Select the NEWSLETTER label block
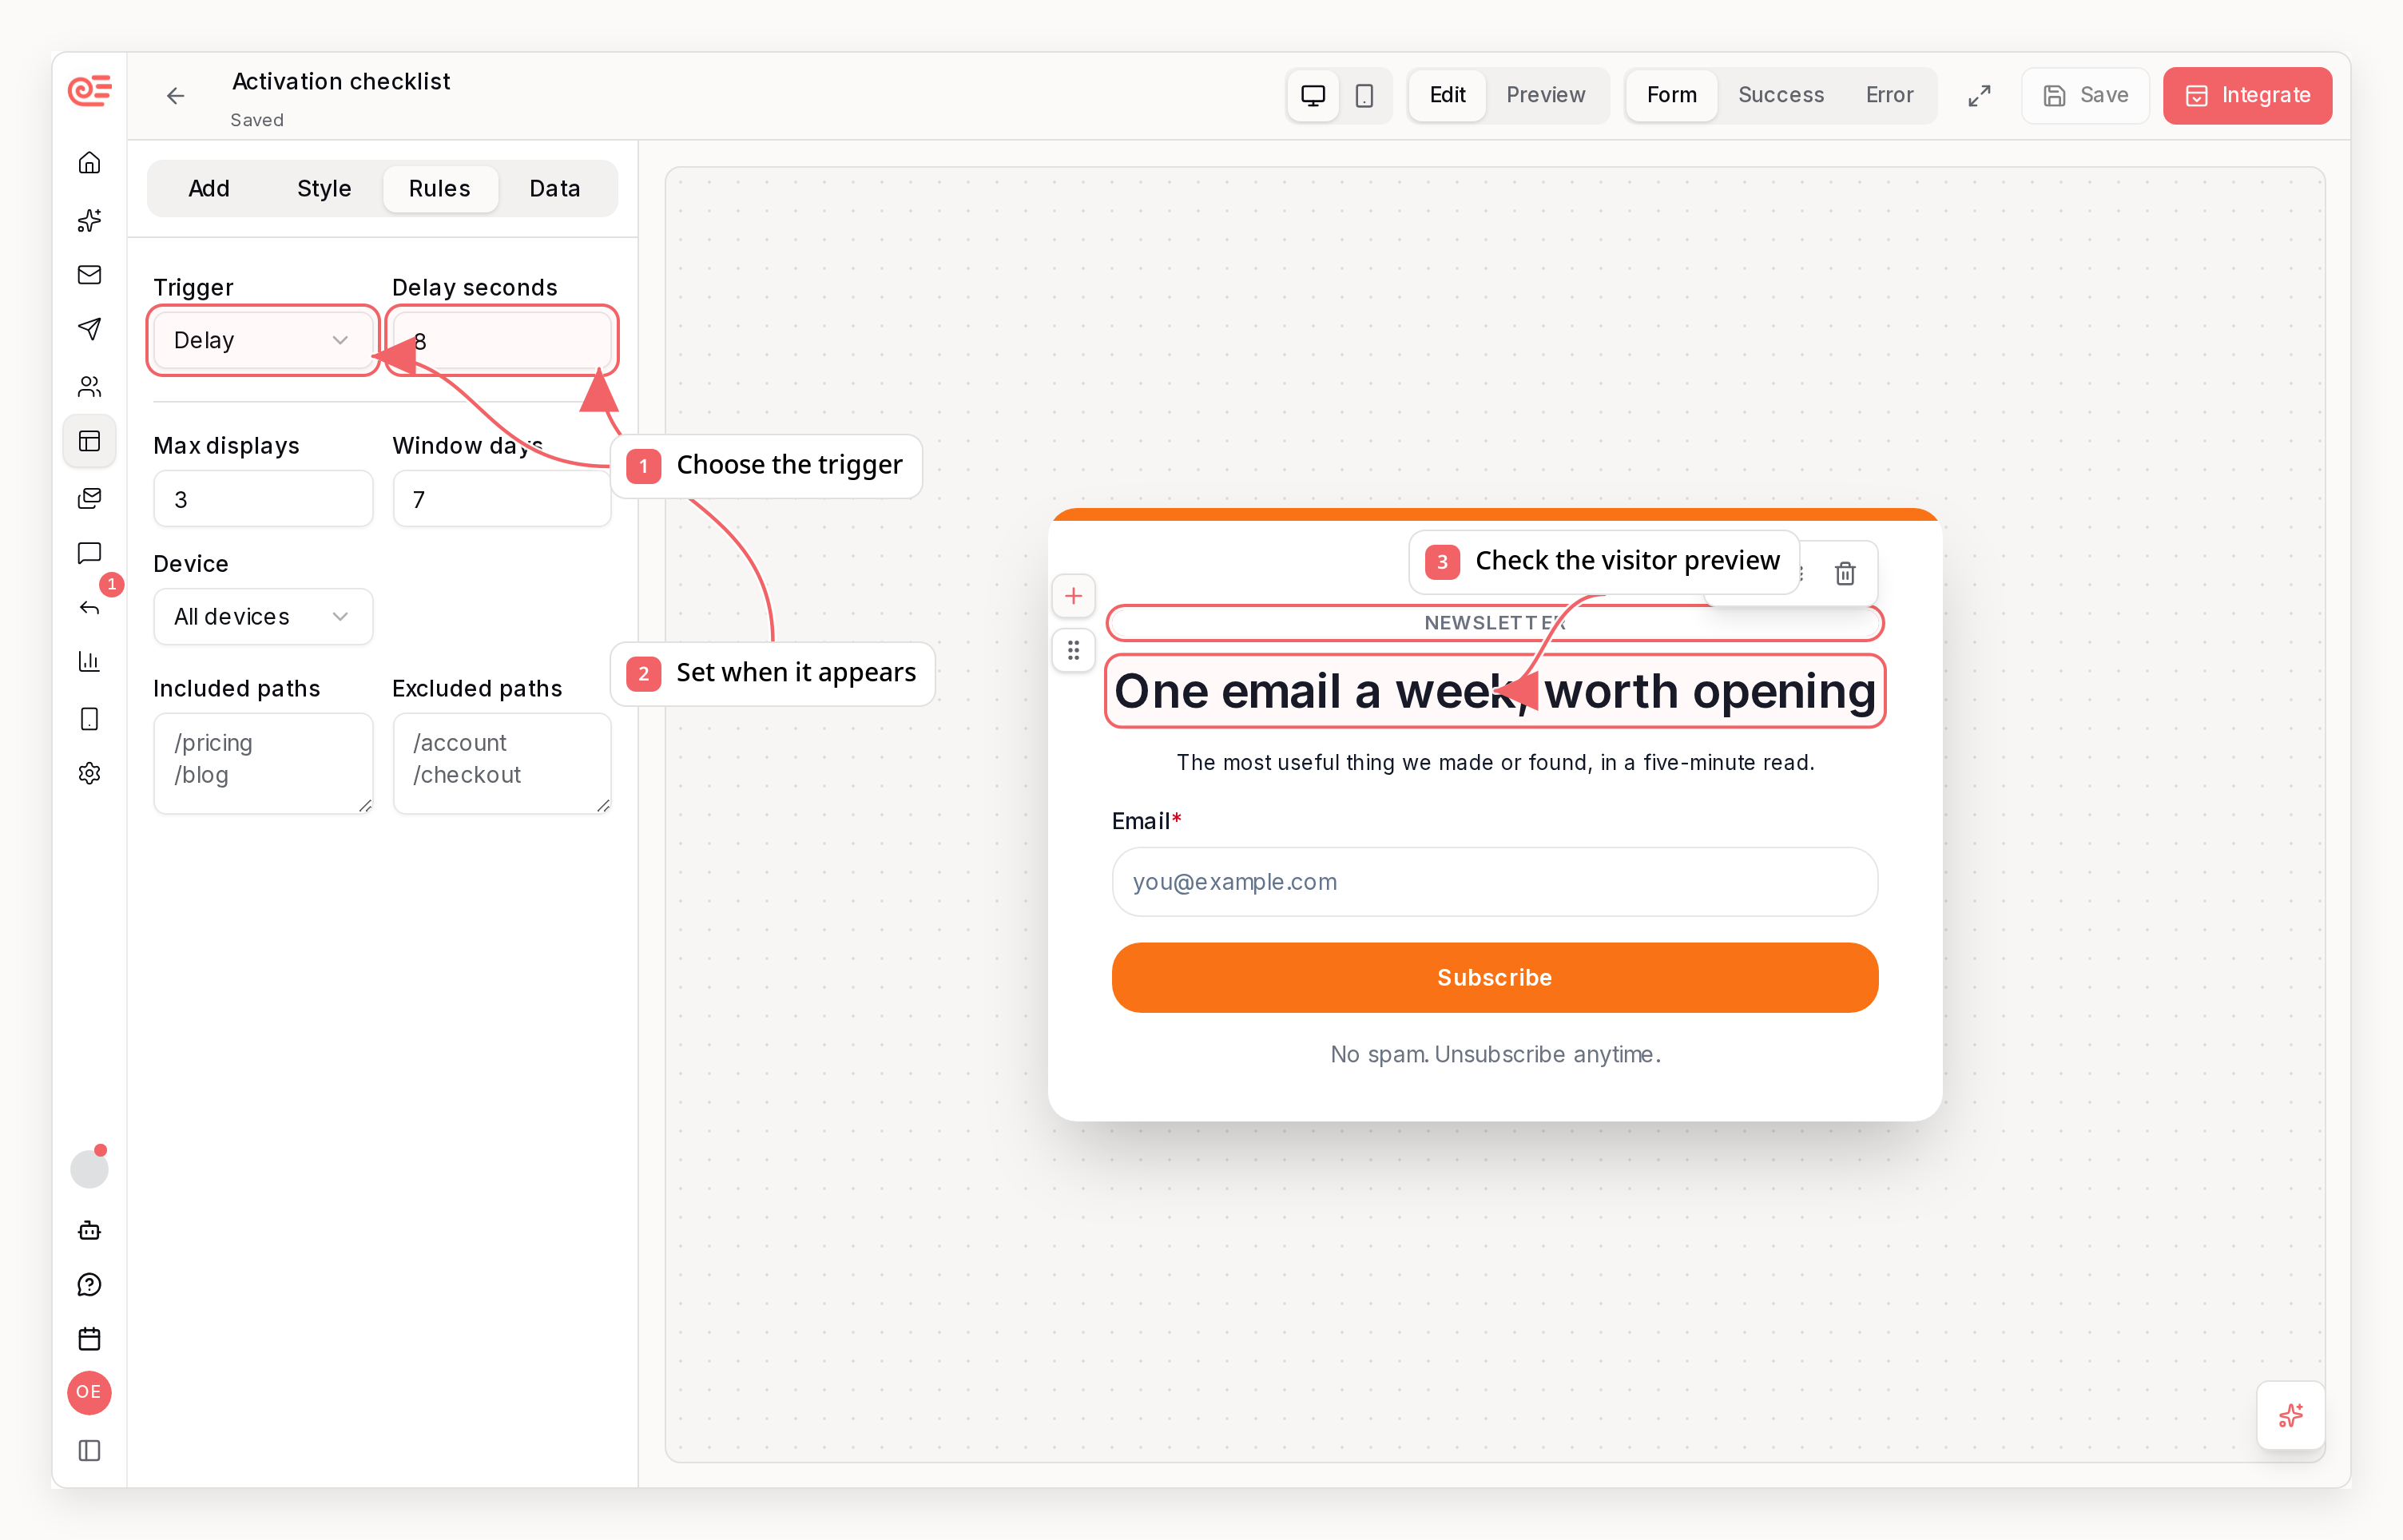The height and width of the screenshot is (1540, 2403). 1494,622
